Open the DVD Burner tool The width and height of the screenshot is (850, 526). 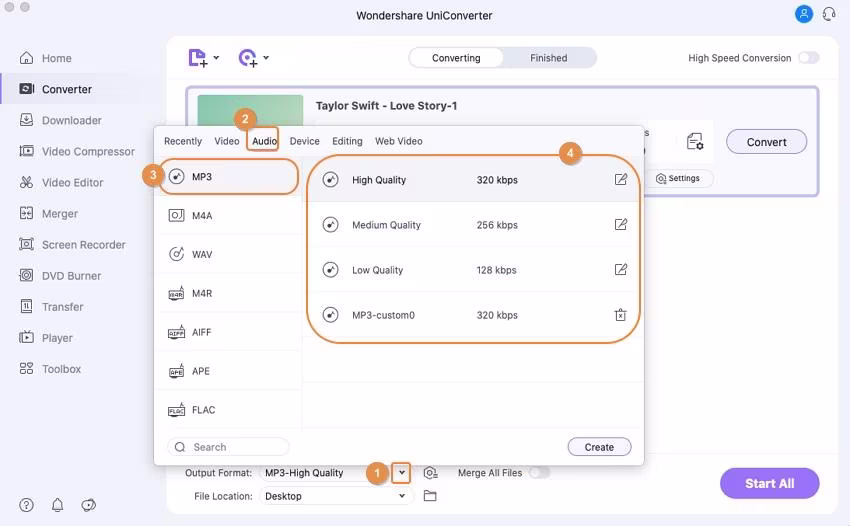[x=60, y=275]
